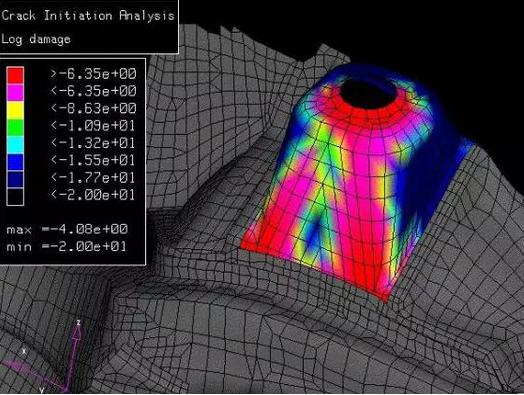The image size is (524, 395).
Task: Click the cyan legend color swatch
Action: click(x=15, y=145)
